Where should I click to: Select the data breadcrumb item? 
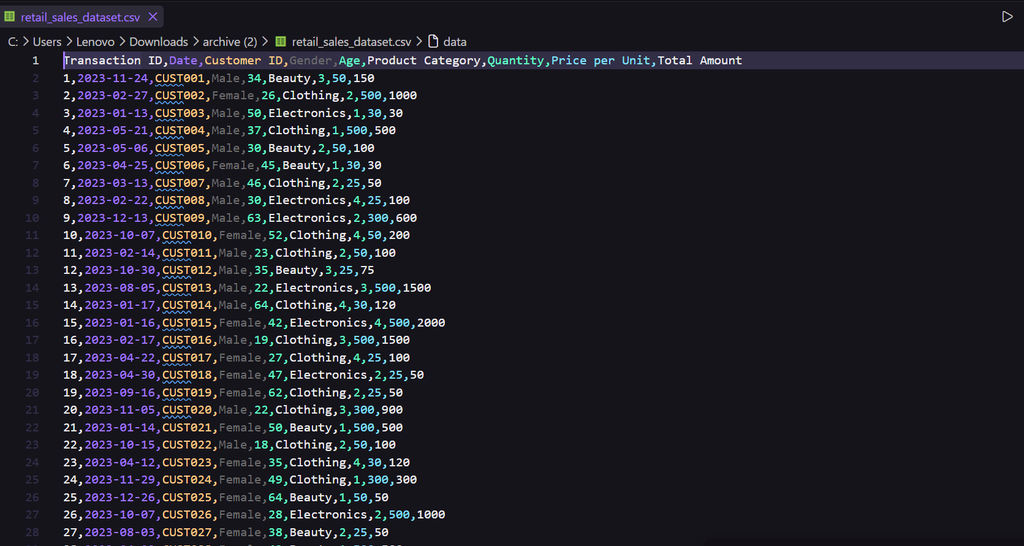pos(455,42)
